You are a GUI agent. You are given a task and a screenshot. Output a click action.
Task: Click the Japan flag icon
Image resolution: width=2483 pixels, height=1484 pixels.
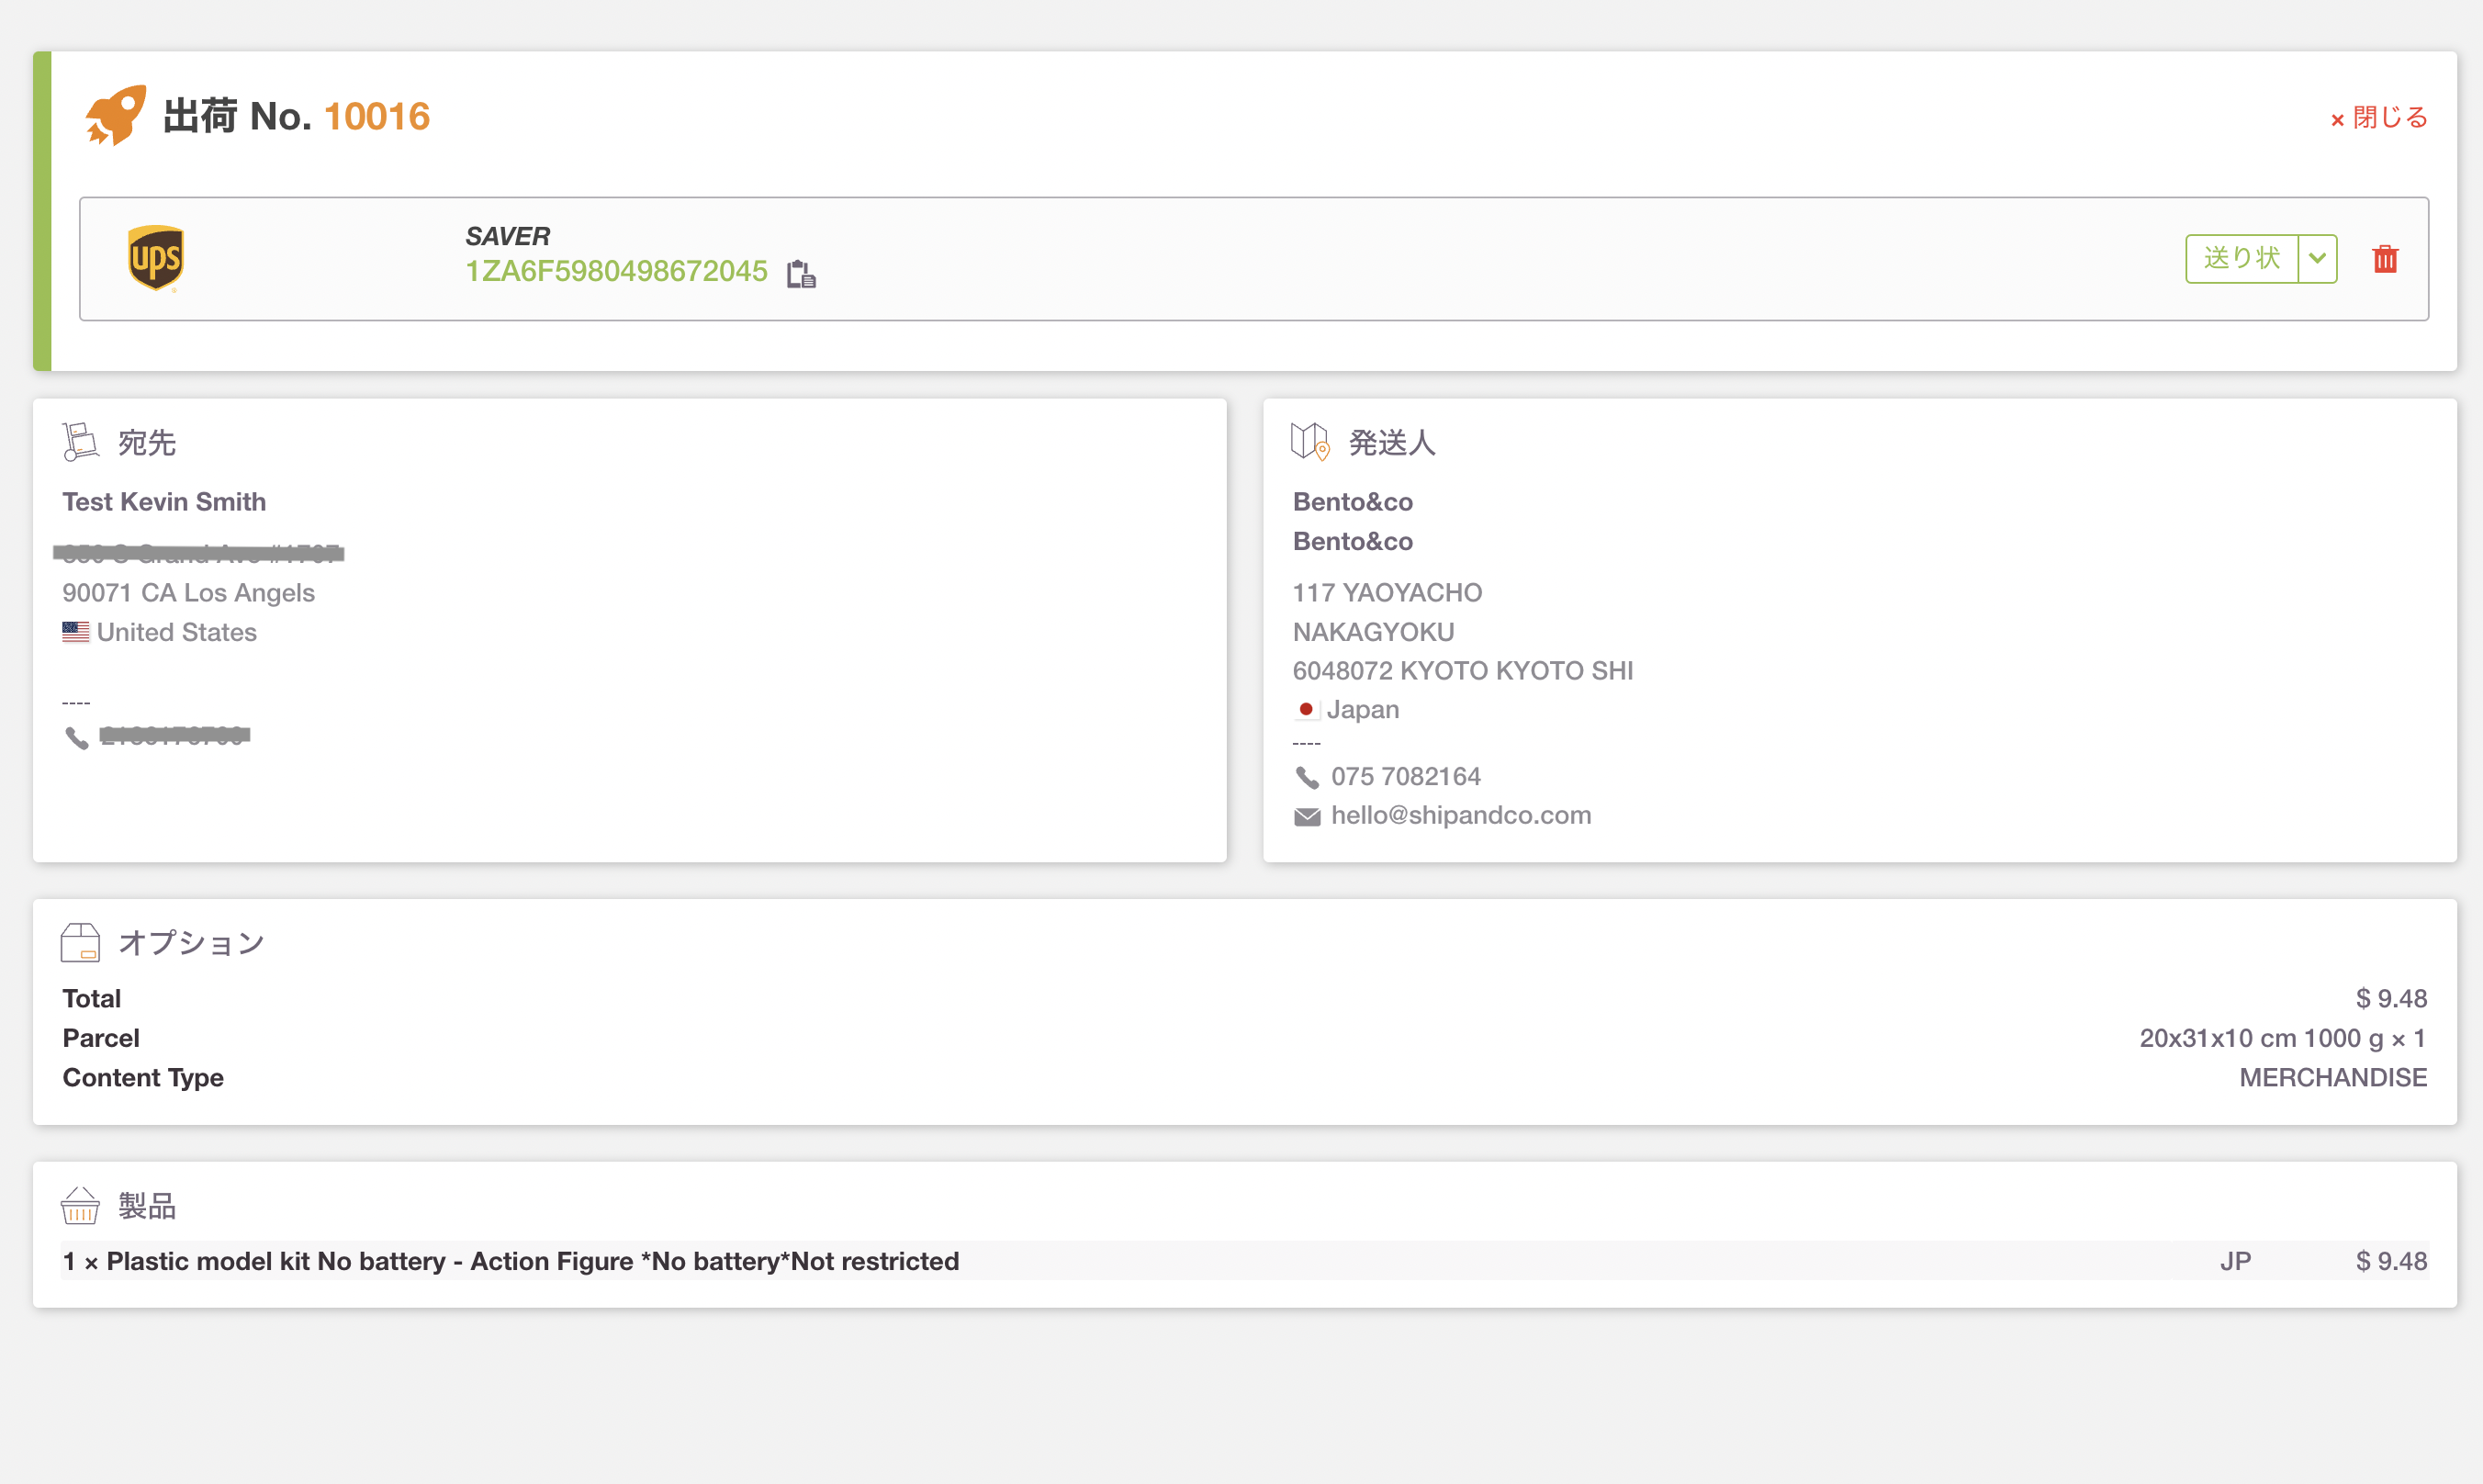pos(1306,709)
